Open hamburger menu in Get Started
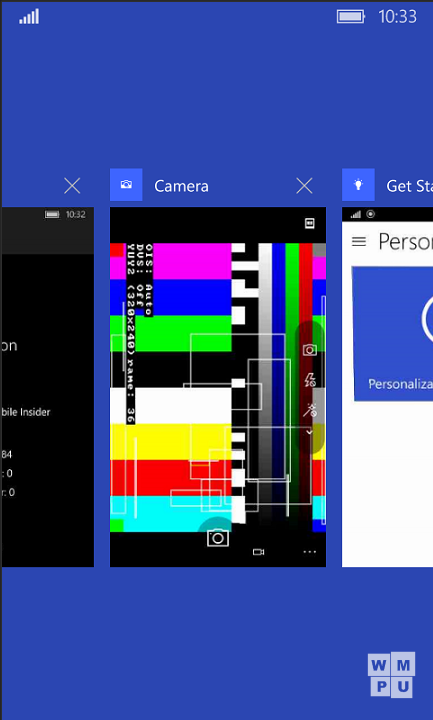 [359, 241]
